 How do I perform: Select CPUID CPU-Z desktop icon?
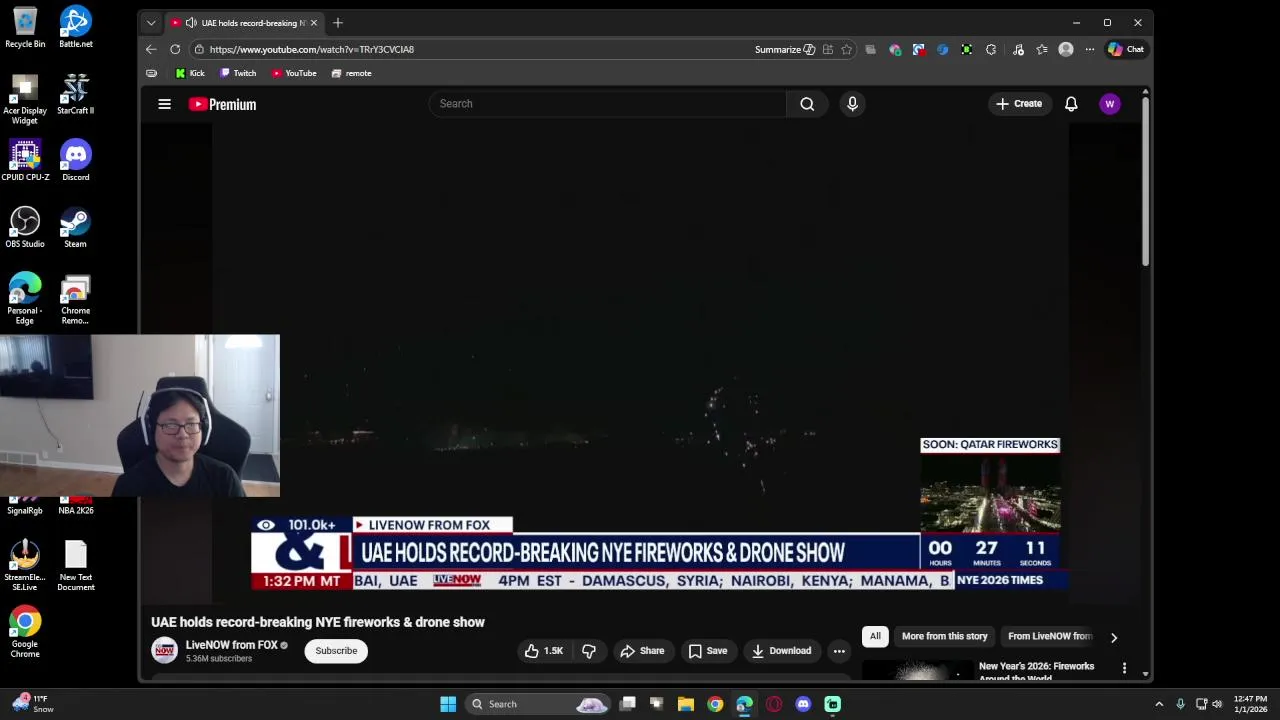25,161
